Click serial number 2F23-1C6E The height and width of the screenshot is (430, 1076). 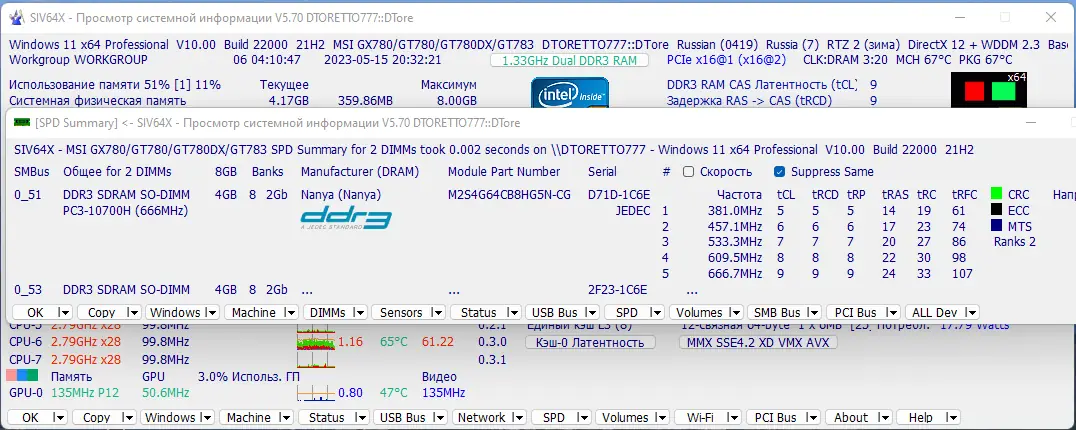[619, 290]
